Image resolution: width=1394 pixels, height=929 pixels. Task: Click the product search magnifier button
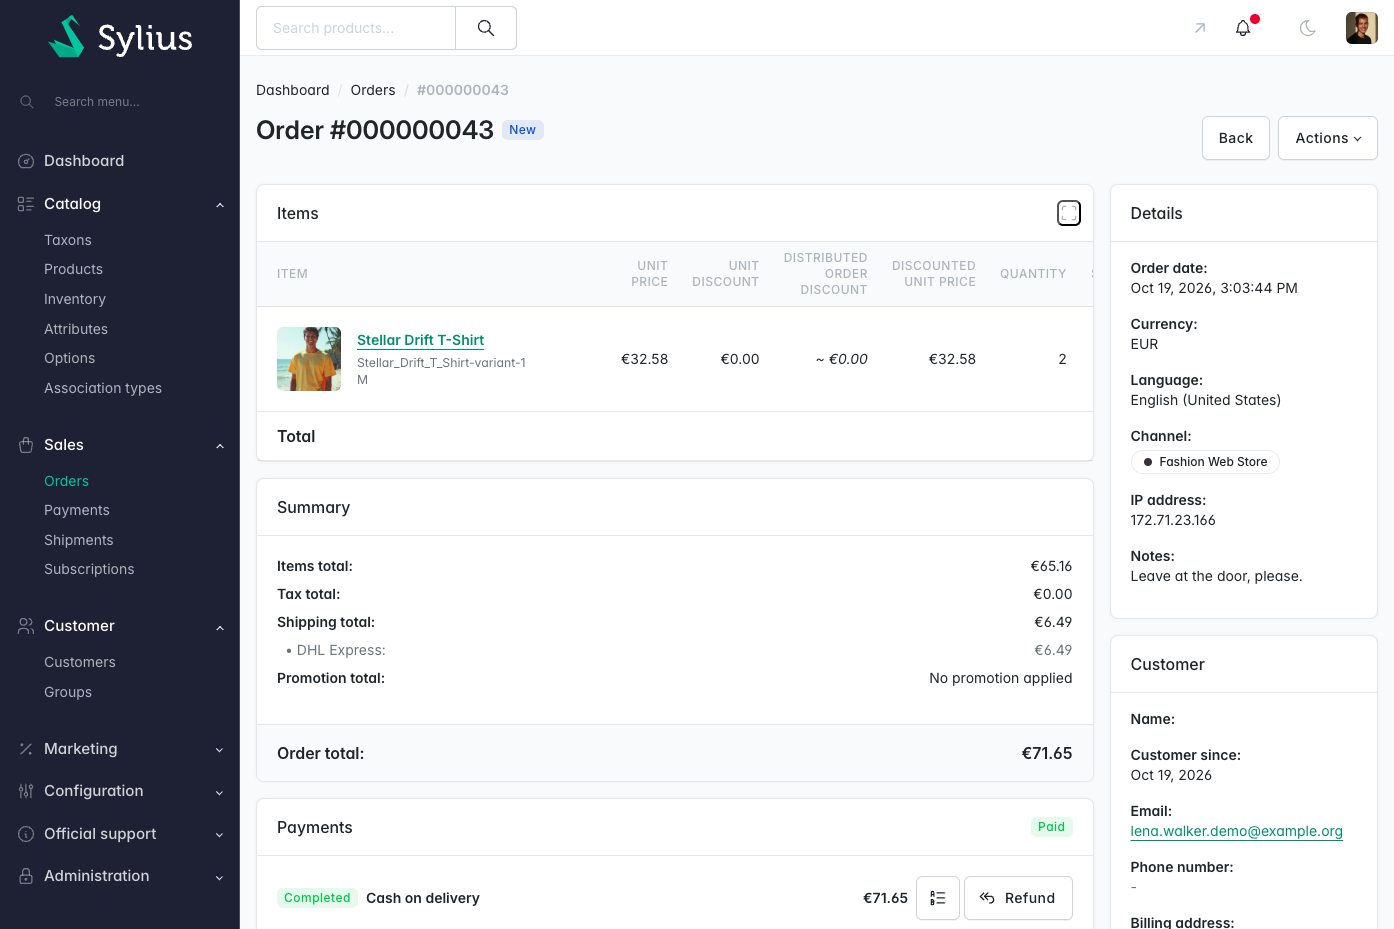(486, 28)
